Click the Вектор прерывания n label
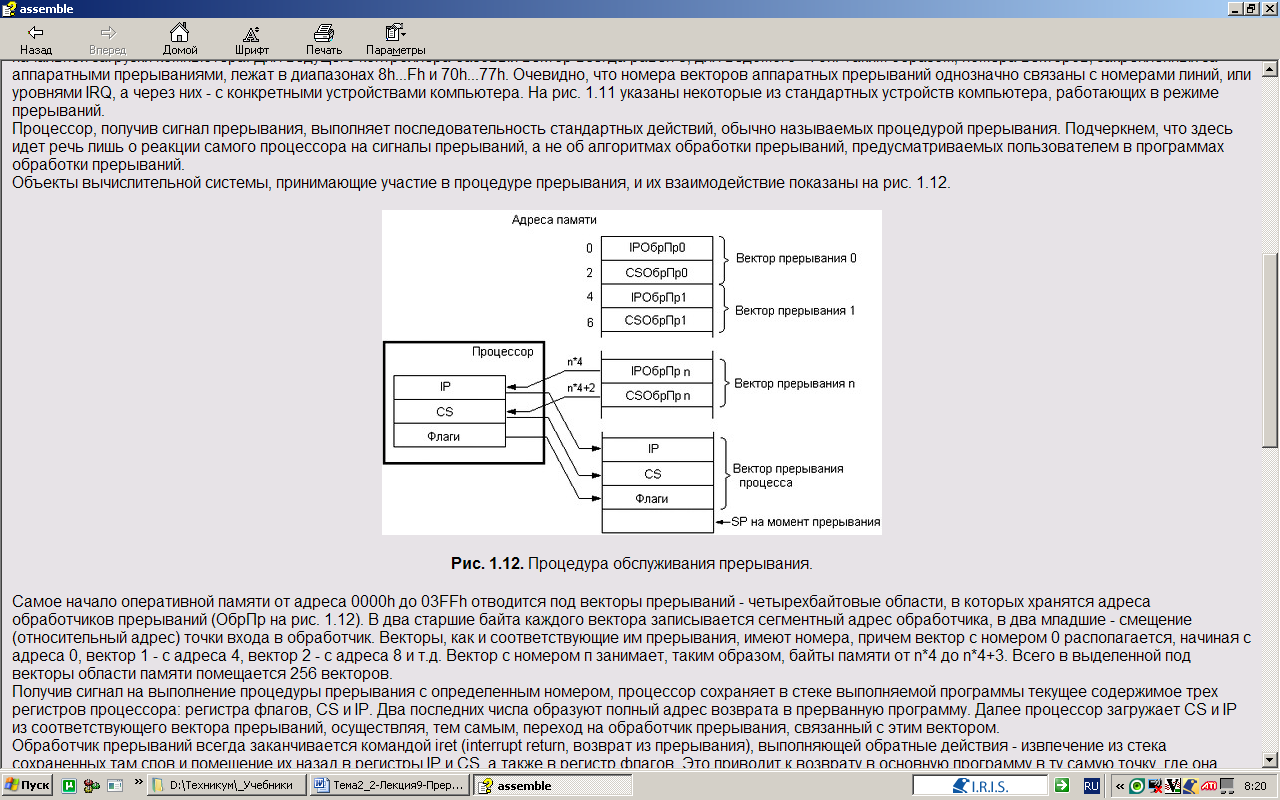The height and width of the screenshot is (800, 1280). click(794, 383)
